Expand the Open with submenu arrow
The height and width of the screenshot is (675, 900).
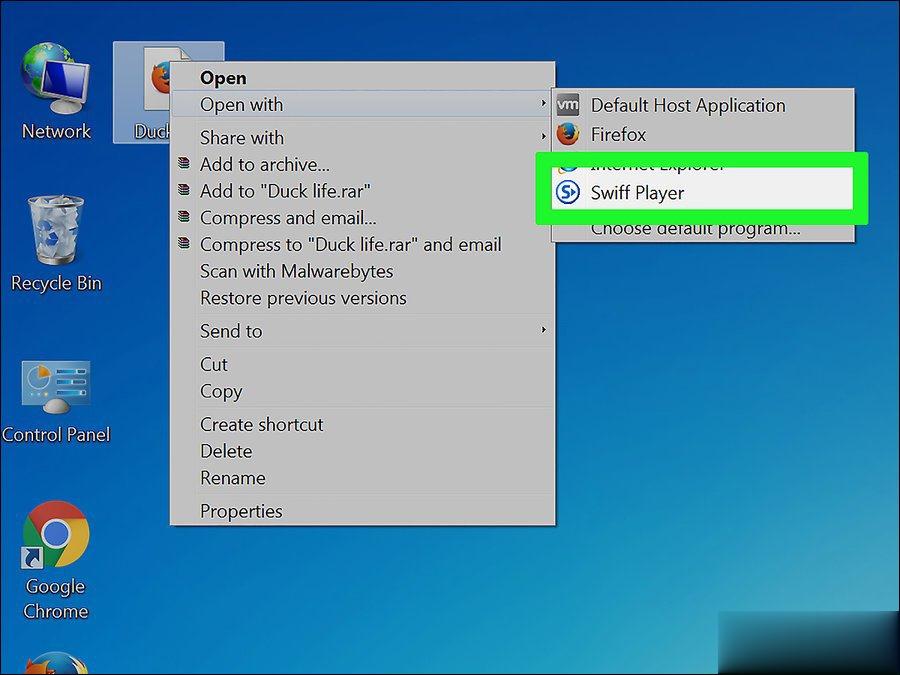tap(543, 103)
